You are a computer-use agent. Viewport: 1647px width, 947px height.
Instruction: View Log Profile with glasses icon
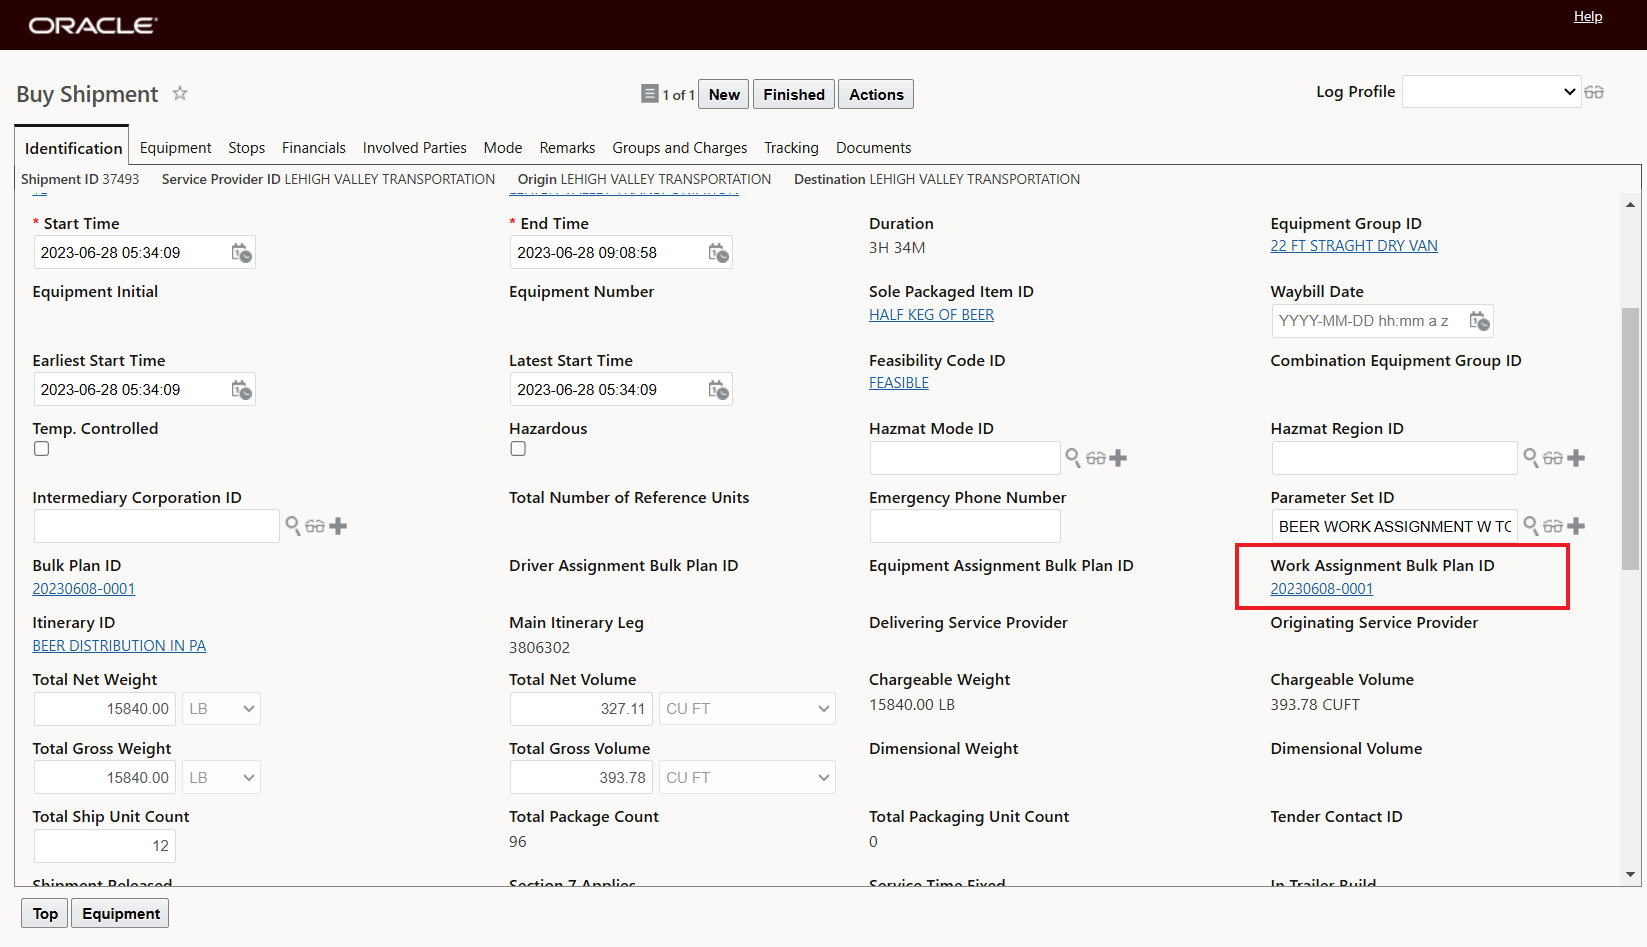tap(1594, 92)
